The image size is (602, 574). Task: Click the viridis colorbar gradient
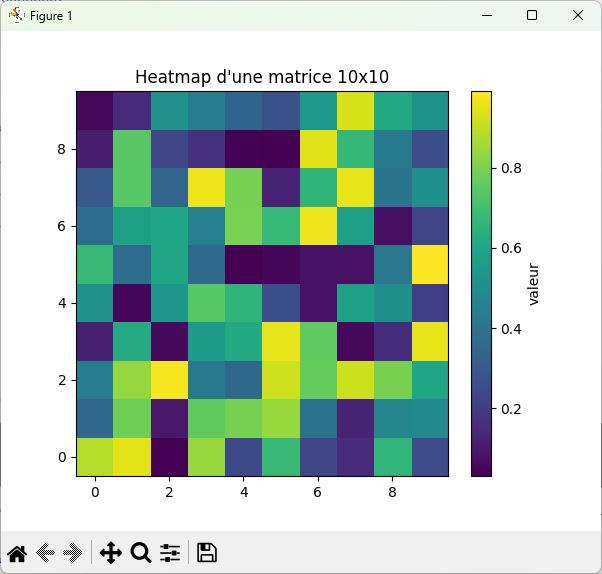tap(480, 283)
